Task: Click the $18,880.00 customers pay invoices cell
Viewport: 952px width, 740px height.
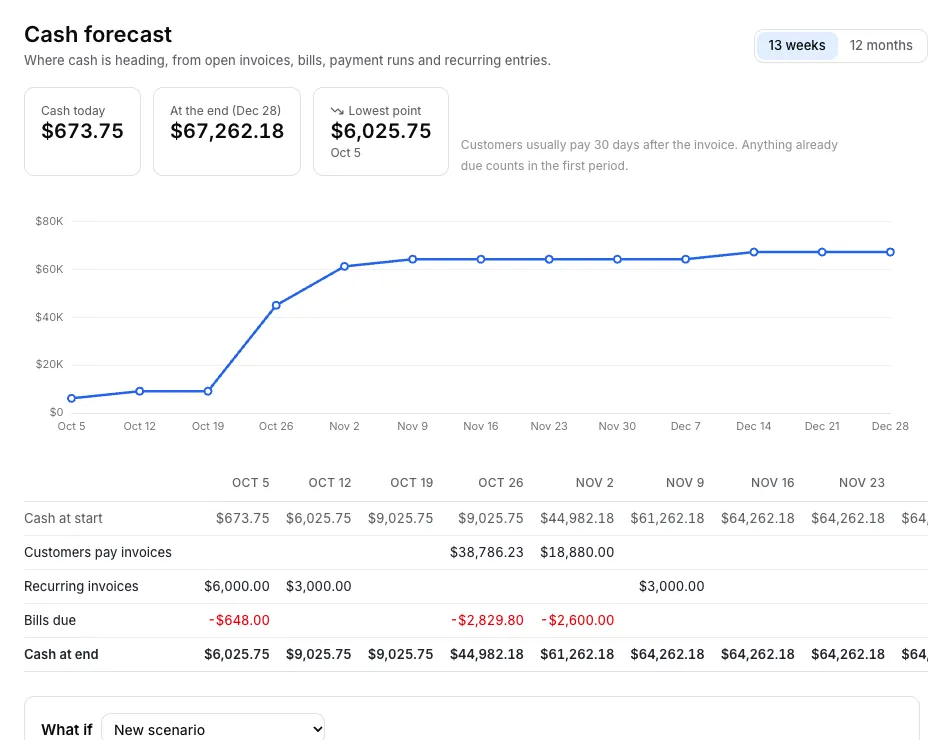Action: pyautogui.click(x=577, y=552)
